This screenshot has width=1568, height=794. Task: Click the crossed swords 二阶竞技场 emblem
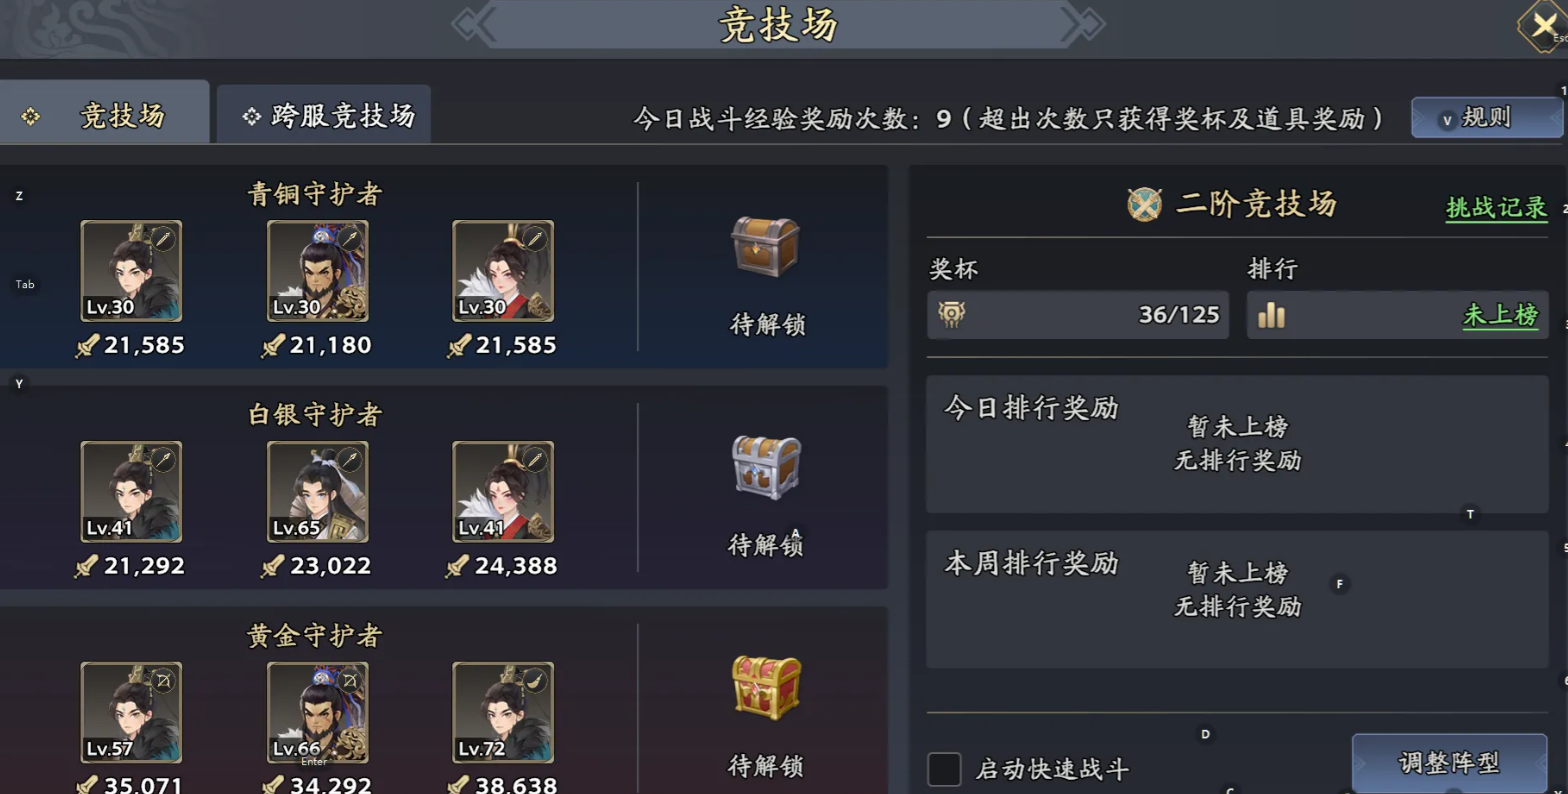point(1144,204)
